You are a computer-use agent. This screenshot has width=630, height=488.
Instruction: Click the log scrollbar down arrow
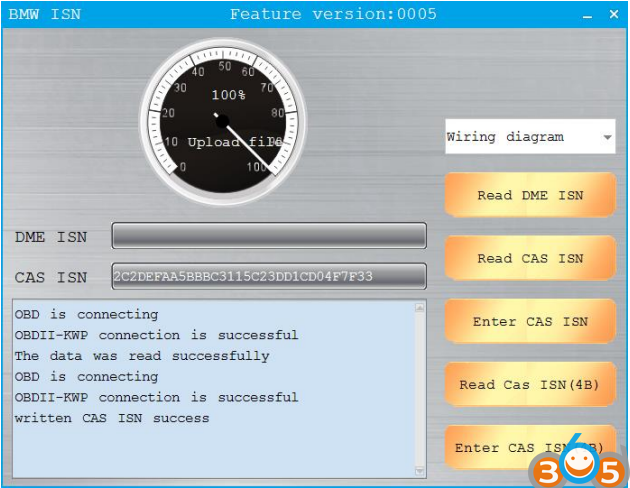(419, 471)
